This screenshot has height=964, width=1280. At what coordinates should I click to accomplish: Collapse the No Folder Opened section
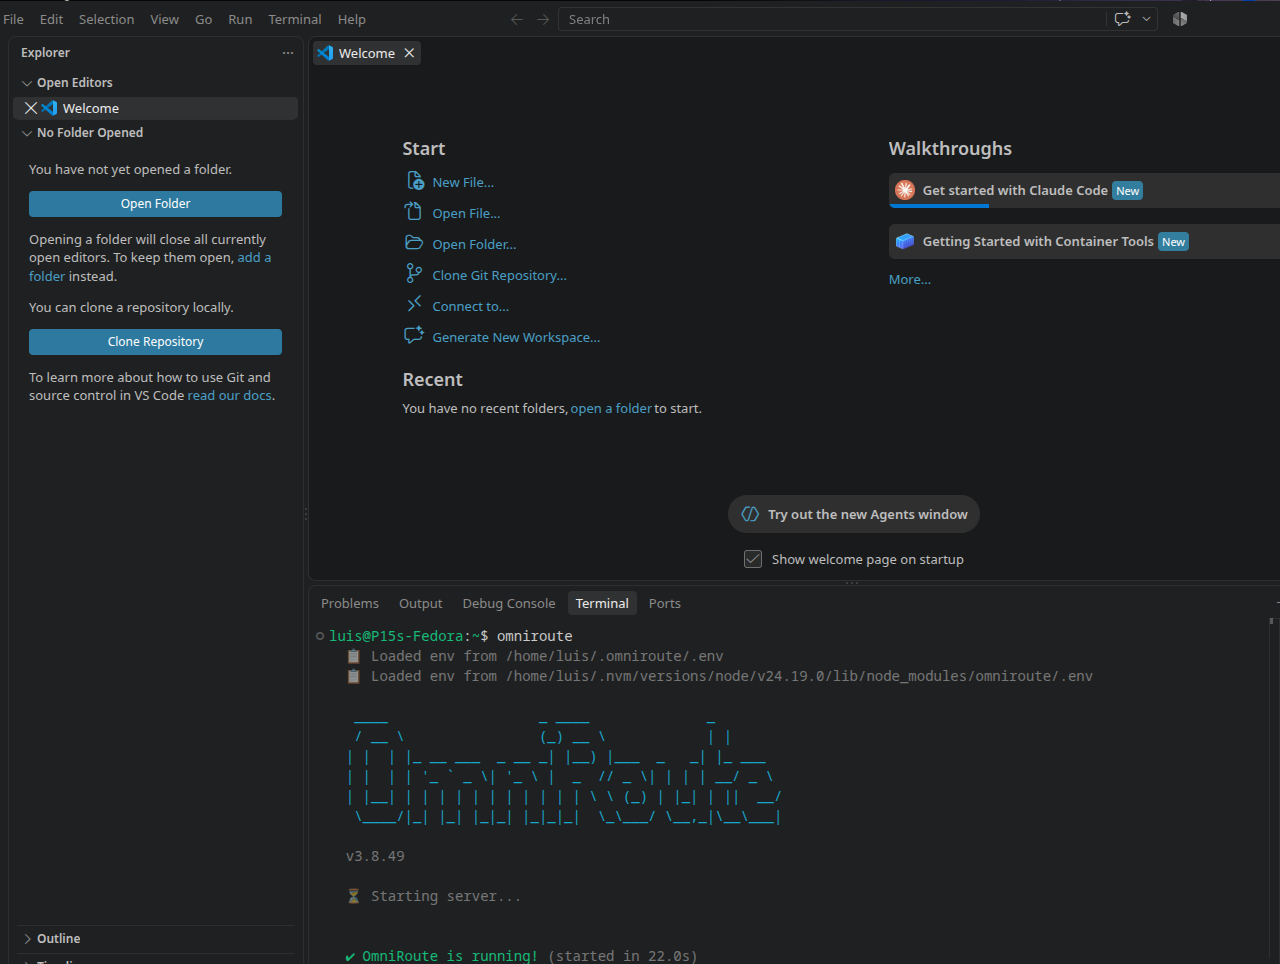click(x=27, y=133)
